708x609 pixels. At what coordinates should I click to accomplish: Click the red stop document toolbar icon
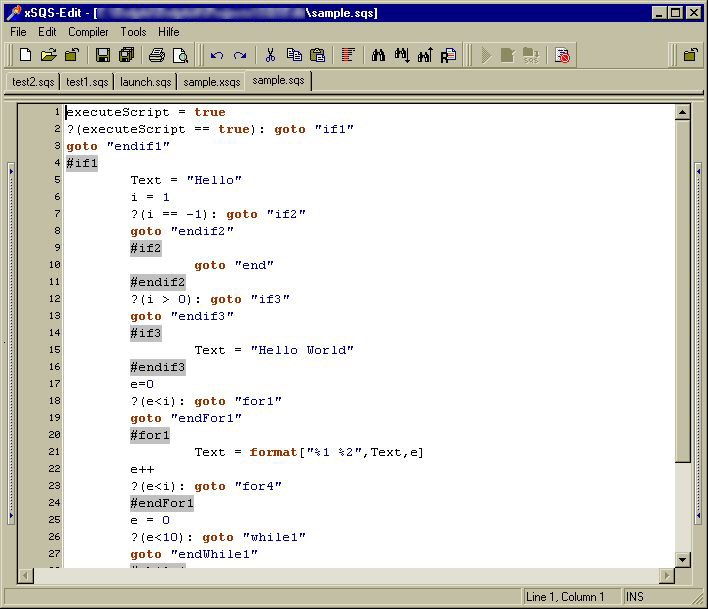(x=563, y=55)
